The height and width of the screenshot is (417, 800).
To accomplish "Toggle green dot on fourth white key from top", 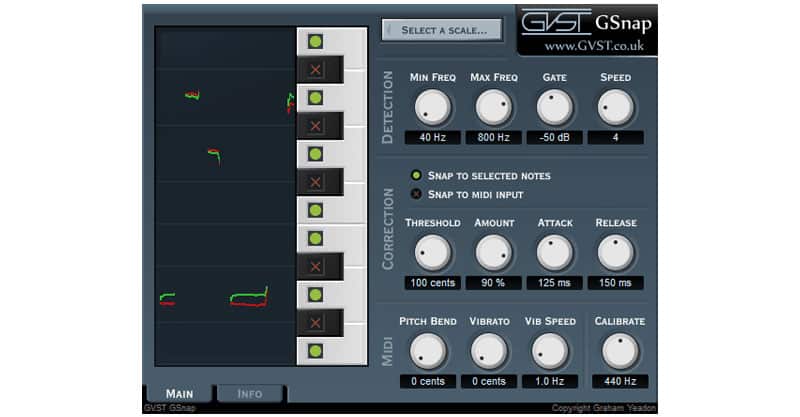I will 315,210.
